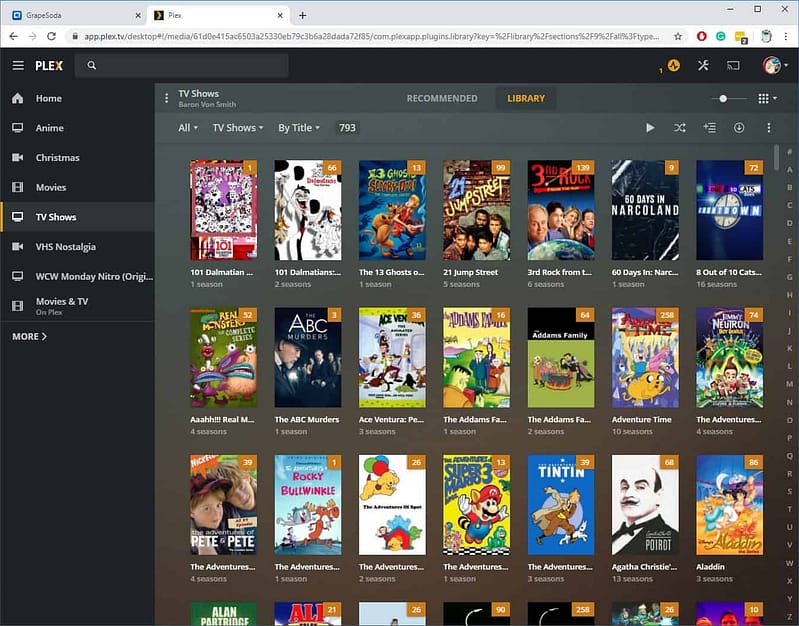Open a new browser tab
The image size is (799, 626).
pos(302,15)
